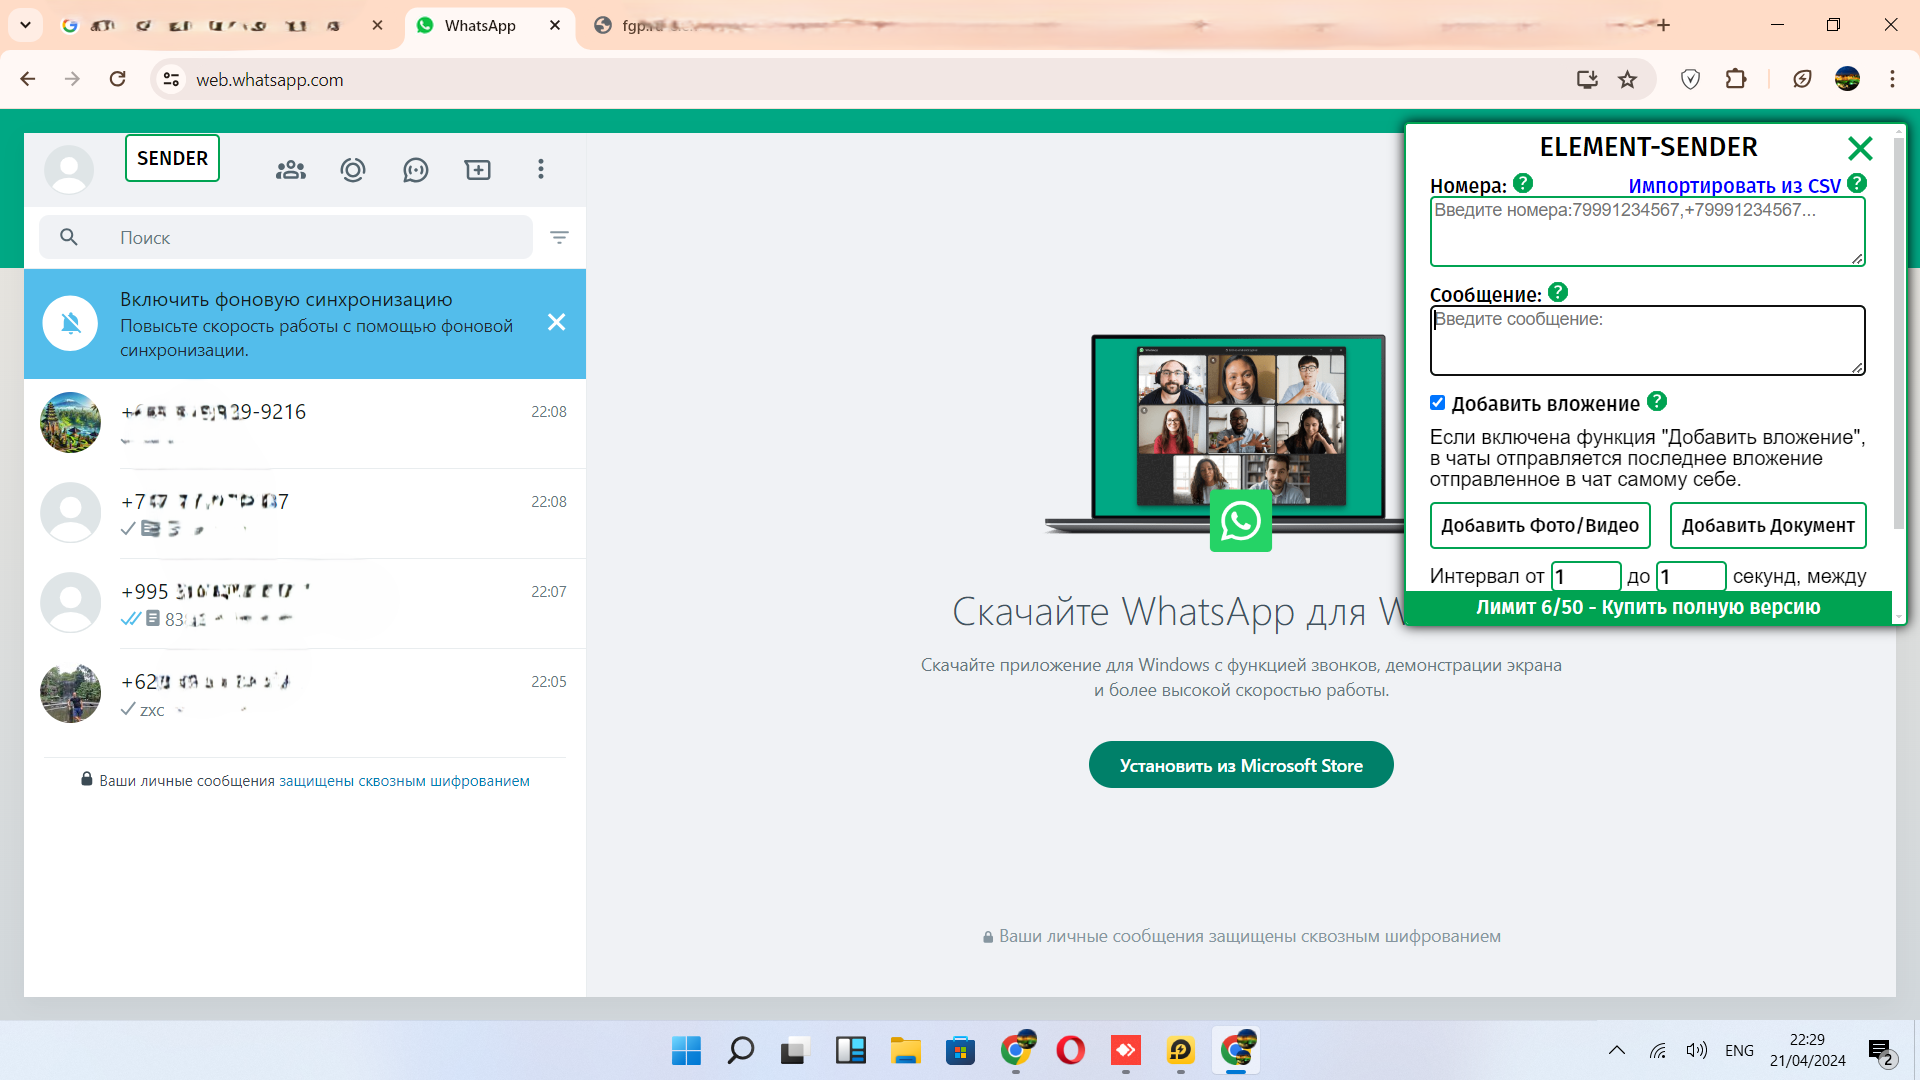Open File Explorer from taskbar

906,1050
